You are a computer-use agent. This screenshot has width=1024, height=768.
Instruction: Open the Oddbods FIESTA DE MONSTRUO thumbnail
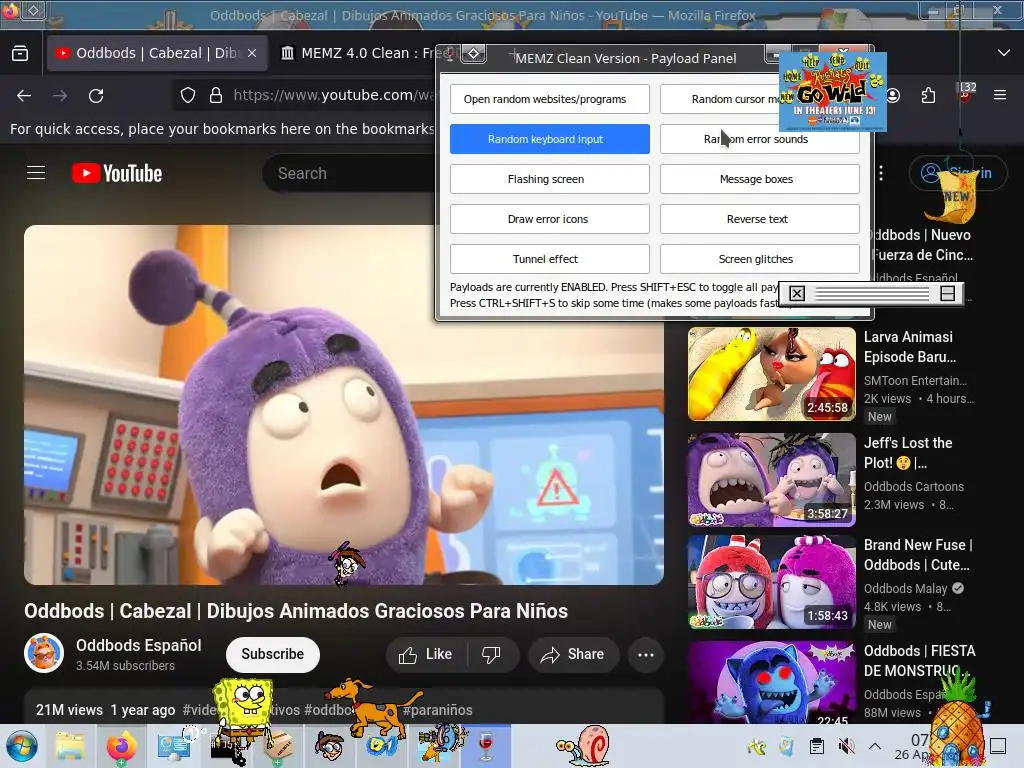point(771,682)
